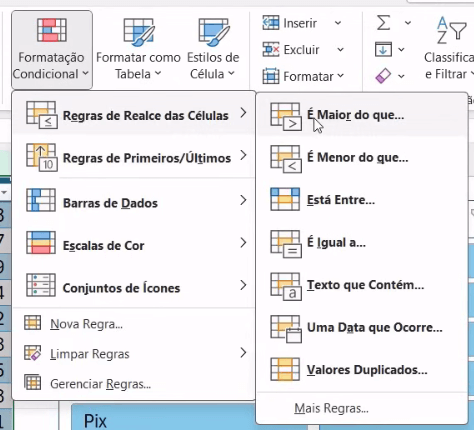Click the Gerenciar Regras icon
474x430 pixels.
[33, 383]
